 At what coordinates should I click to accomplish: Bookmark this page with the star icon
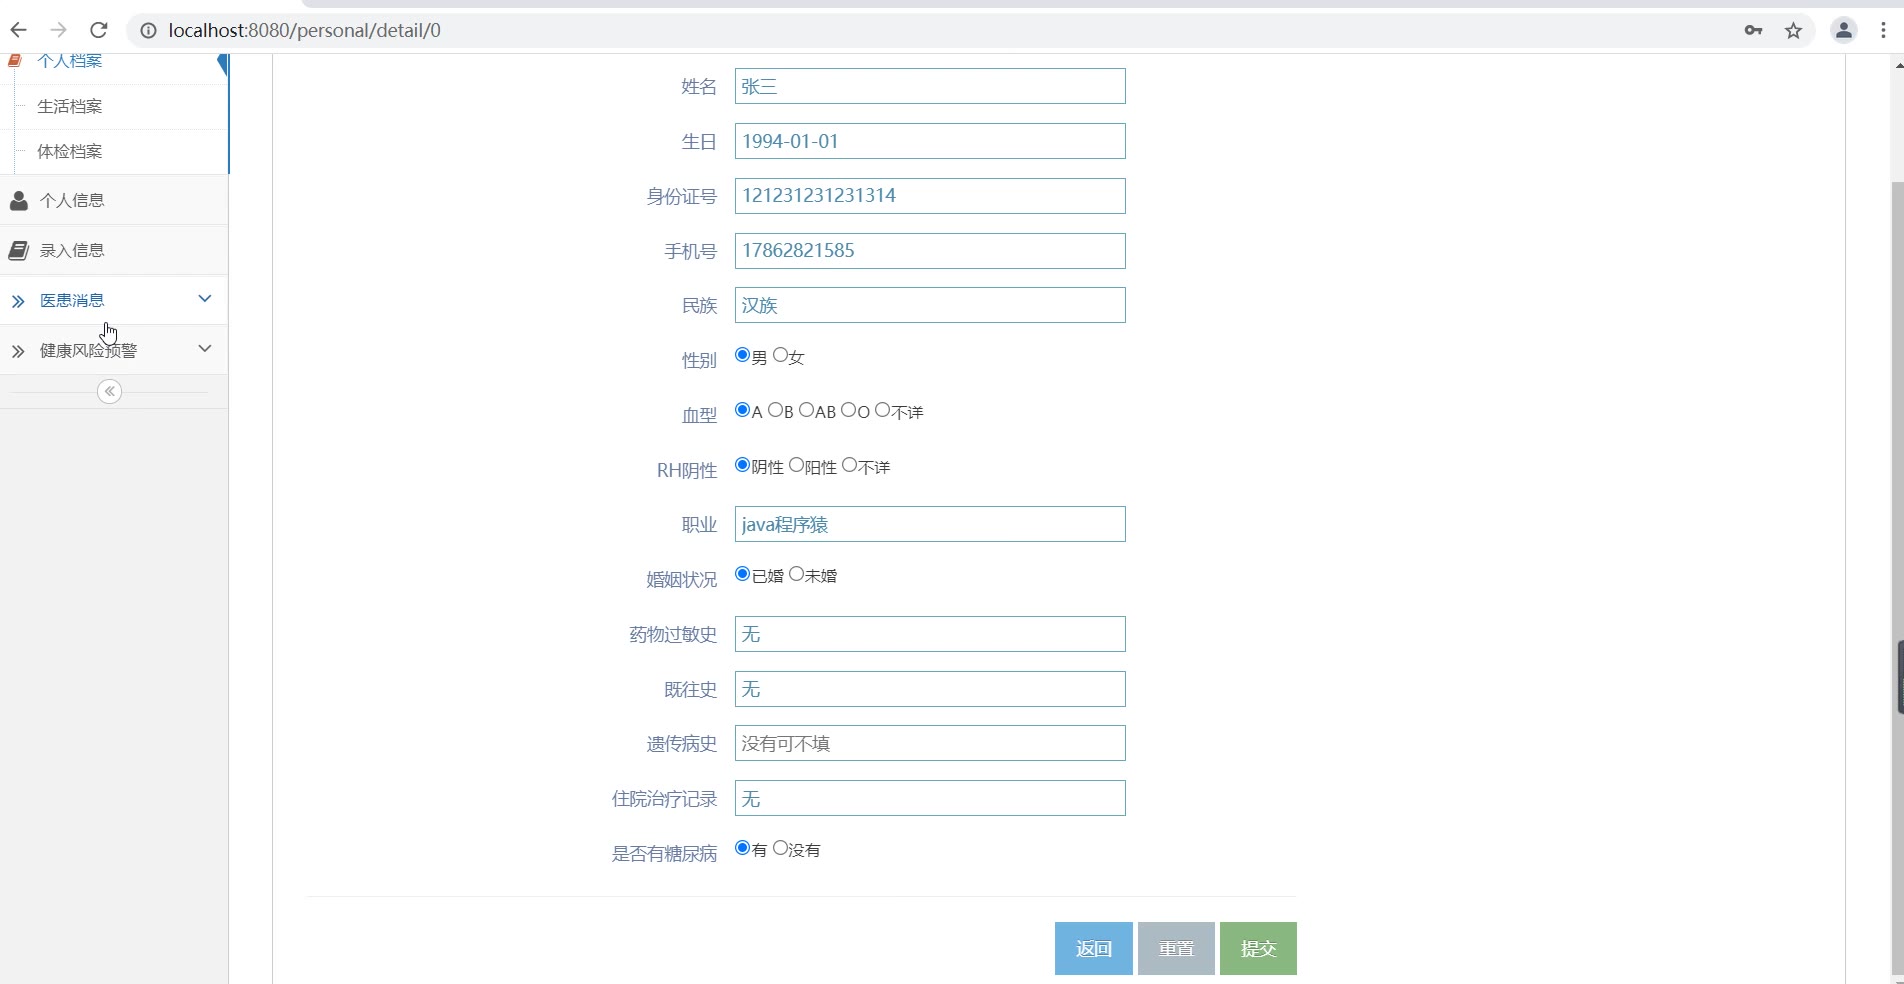[x=1794, y=31]
